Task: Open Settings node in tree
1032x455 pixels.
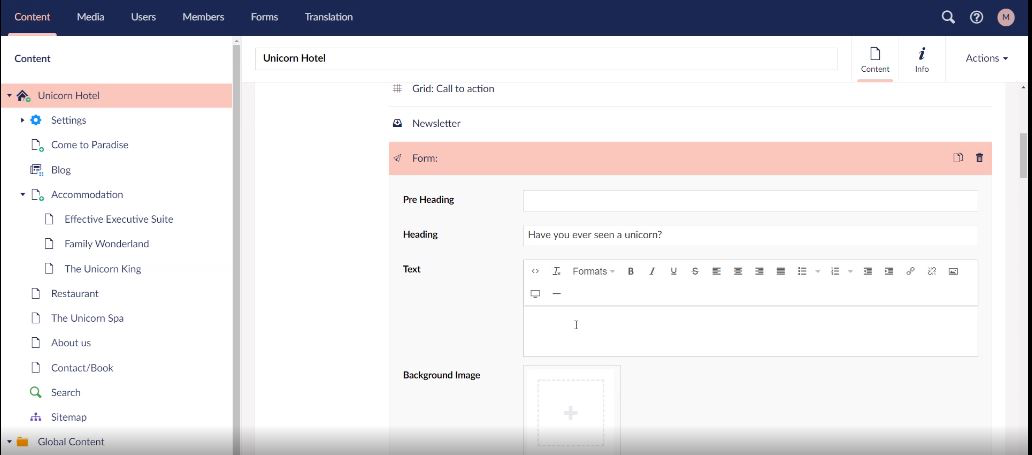Action: coord(68,120)
